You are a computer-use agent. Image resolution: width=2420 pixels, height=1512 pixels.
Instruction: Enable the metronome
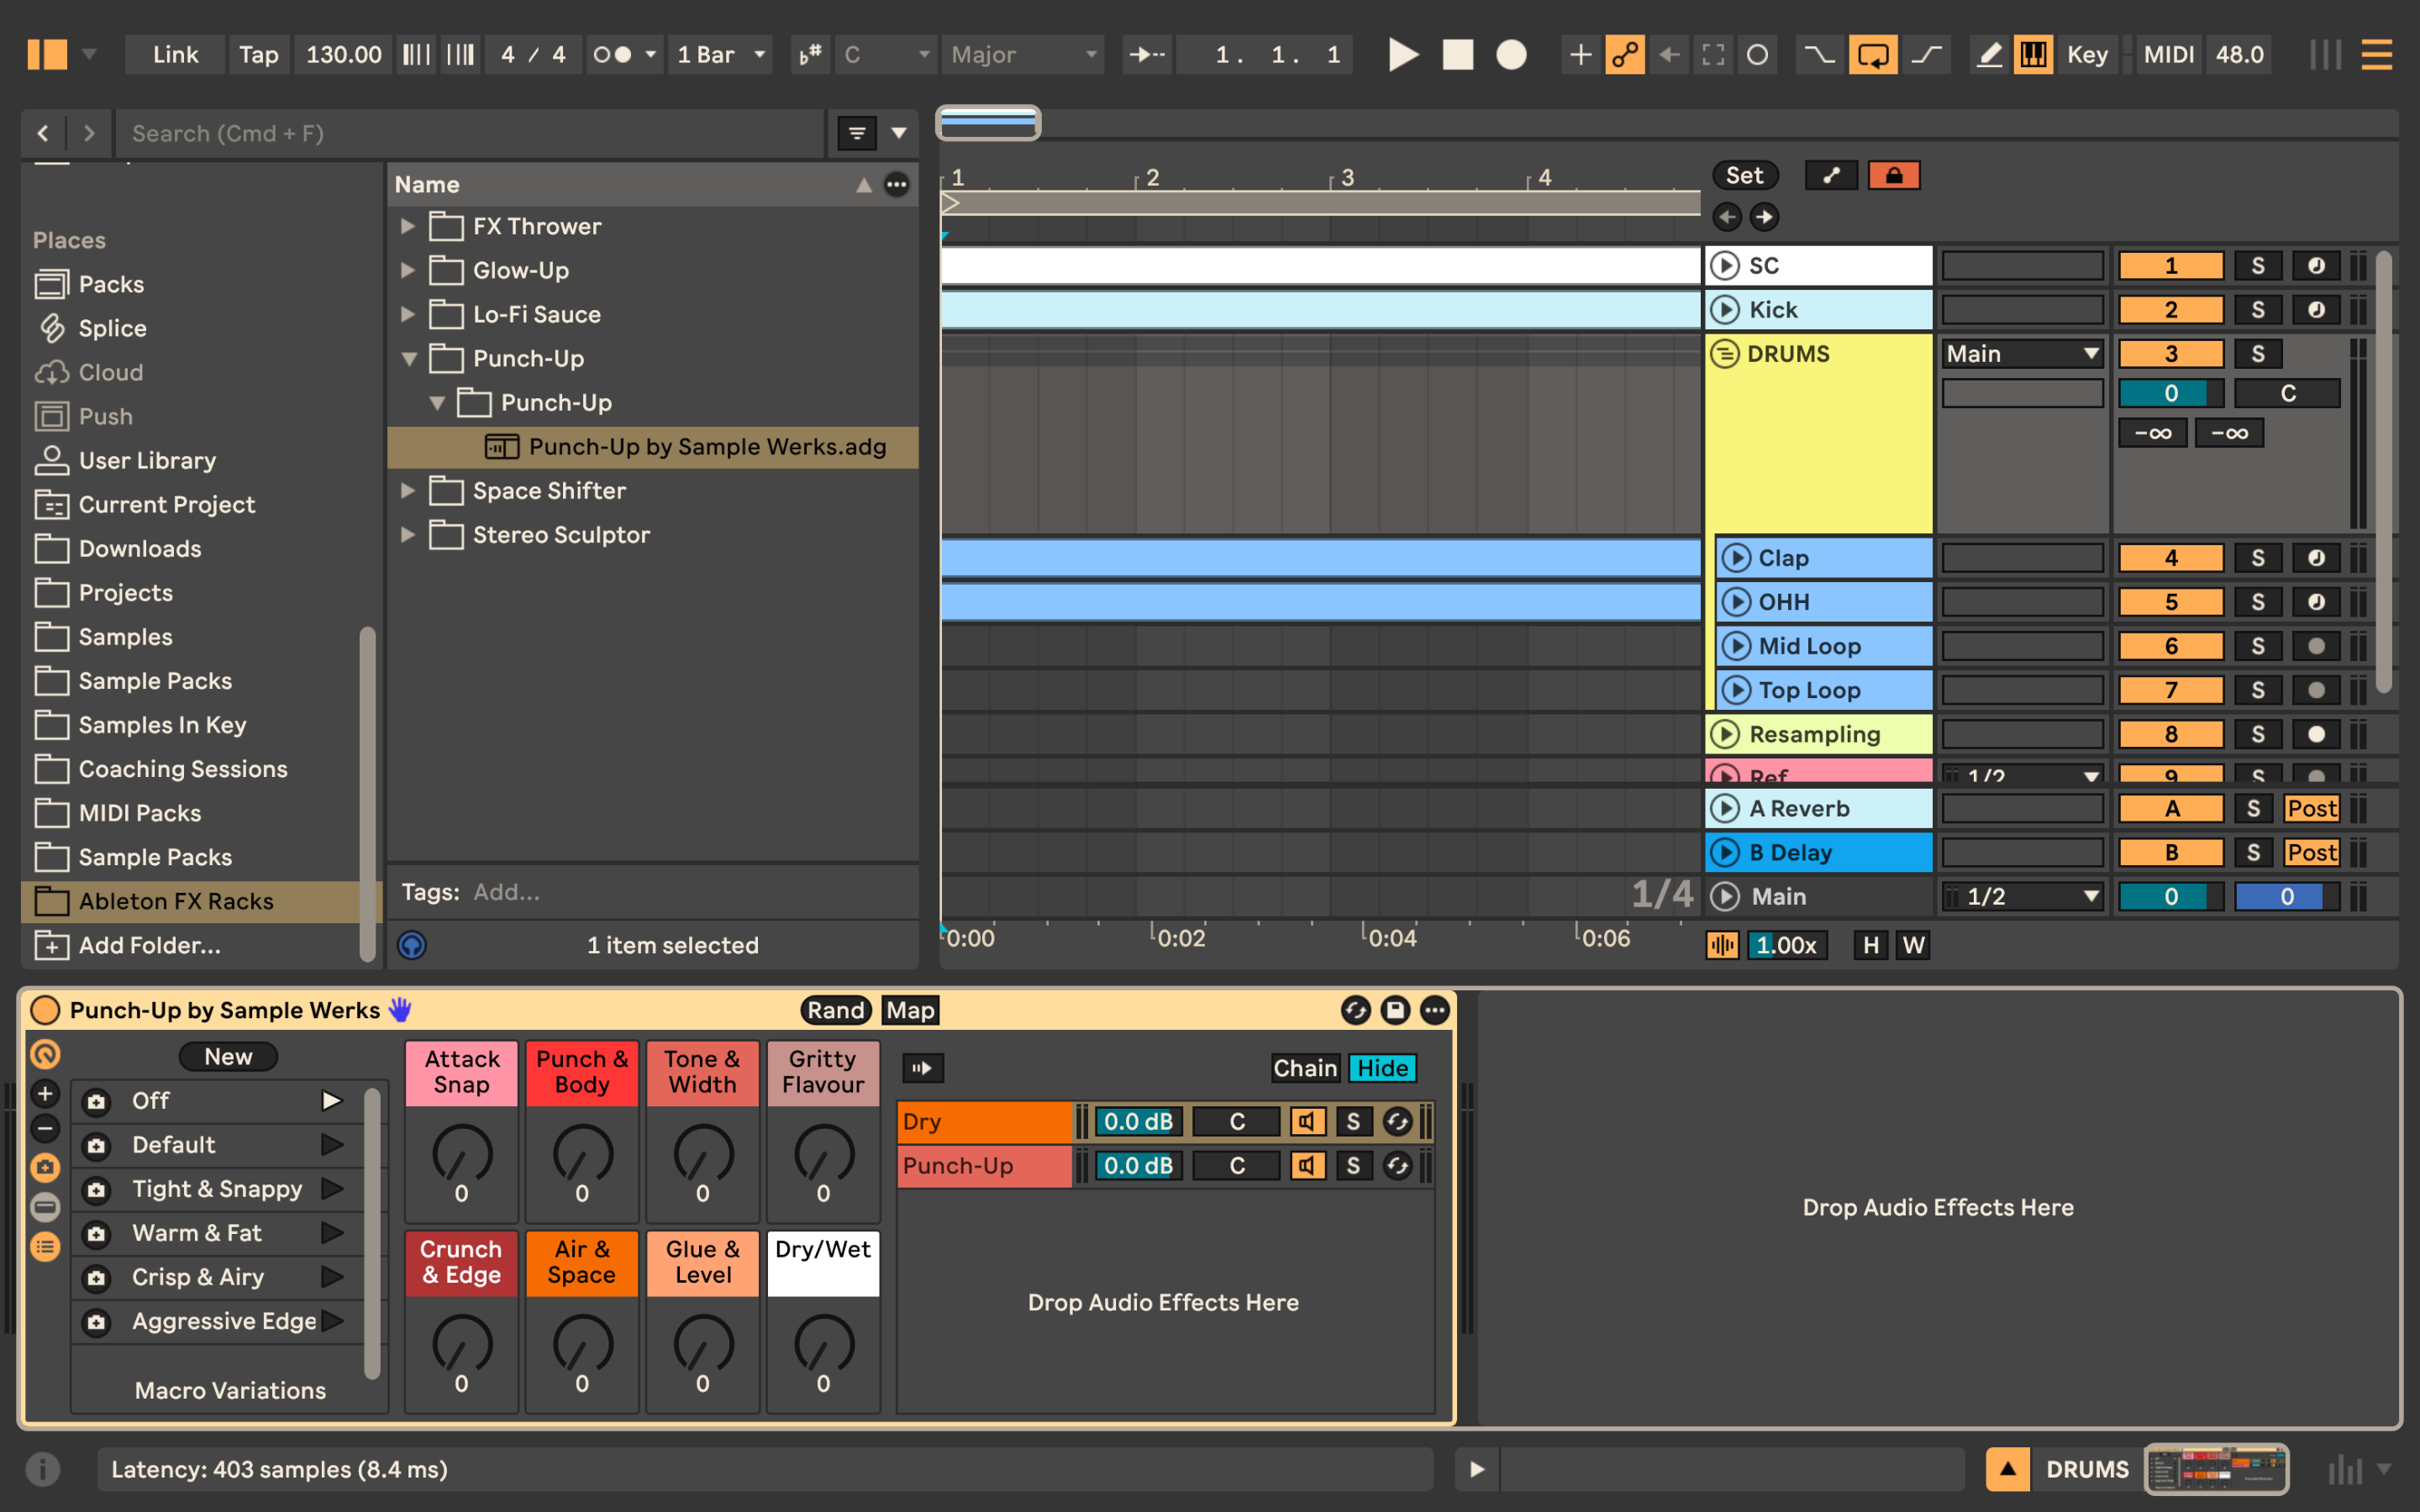click(612, 55)
